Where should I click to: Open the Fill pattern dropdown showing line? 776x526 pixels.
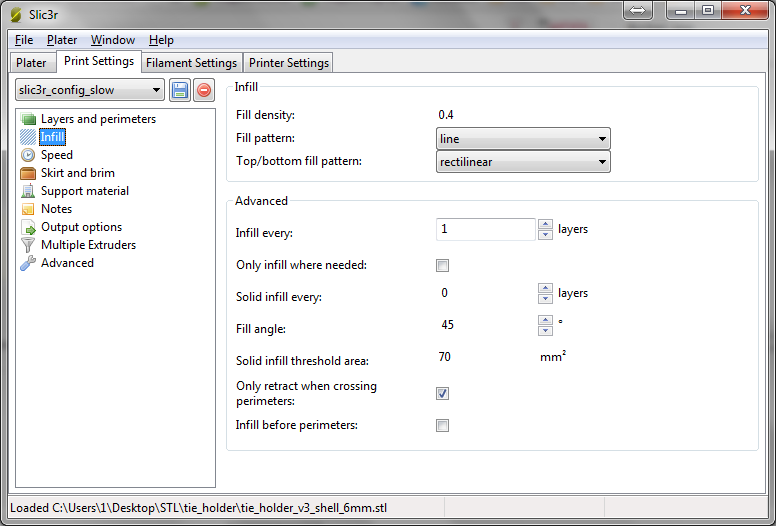(523, 139)
